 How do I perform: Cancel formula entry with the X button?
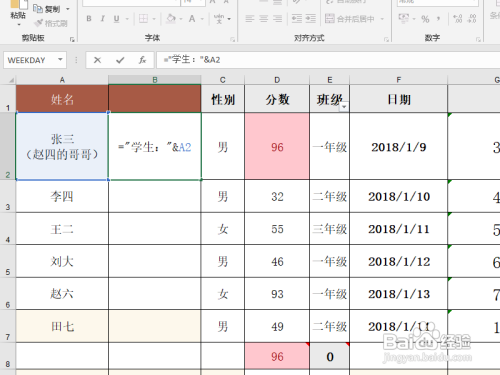(x=97, y=60)
